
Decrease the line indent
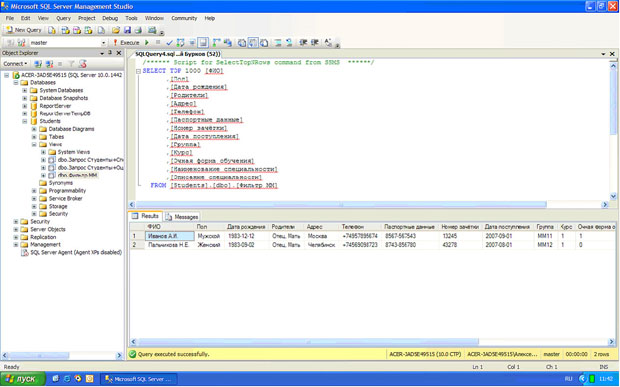point(303,43)
